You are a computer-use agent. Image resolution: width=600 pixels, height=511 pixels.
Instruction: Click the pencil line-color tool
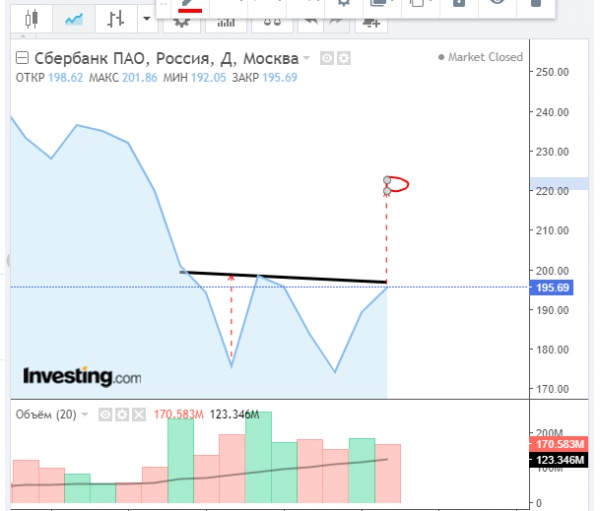pos(190,6)
